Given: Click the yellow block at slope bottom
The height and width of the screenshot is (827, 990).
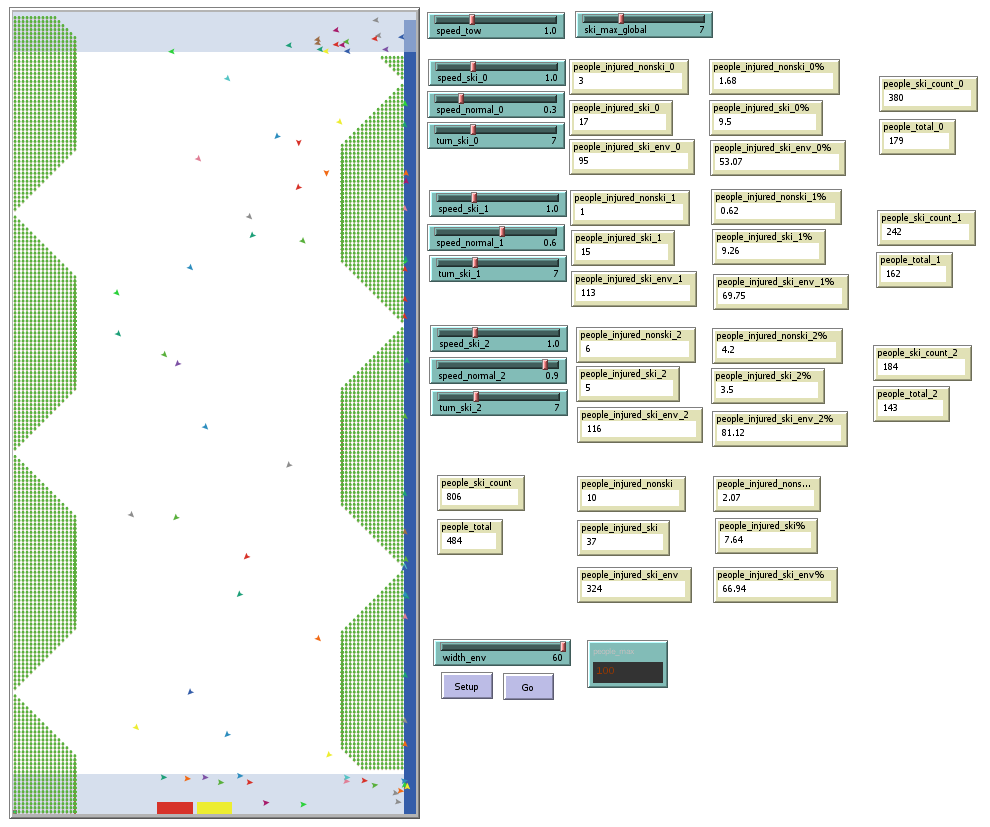Looking at the screenshot, I should tap(214, 807).
